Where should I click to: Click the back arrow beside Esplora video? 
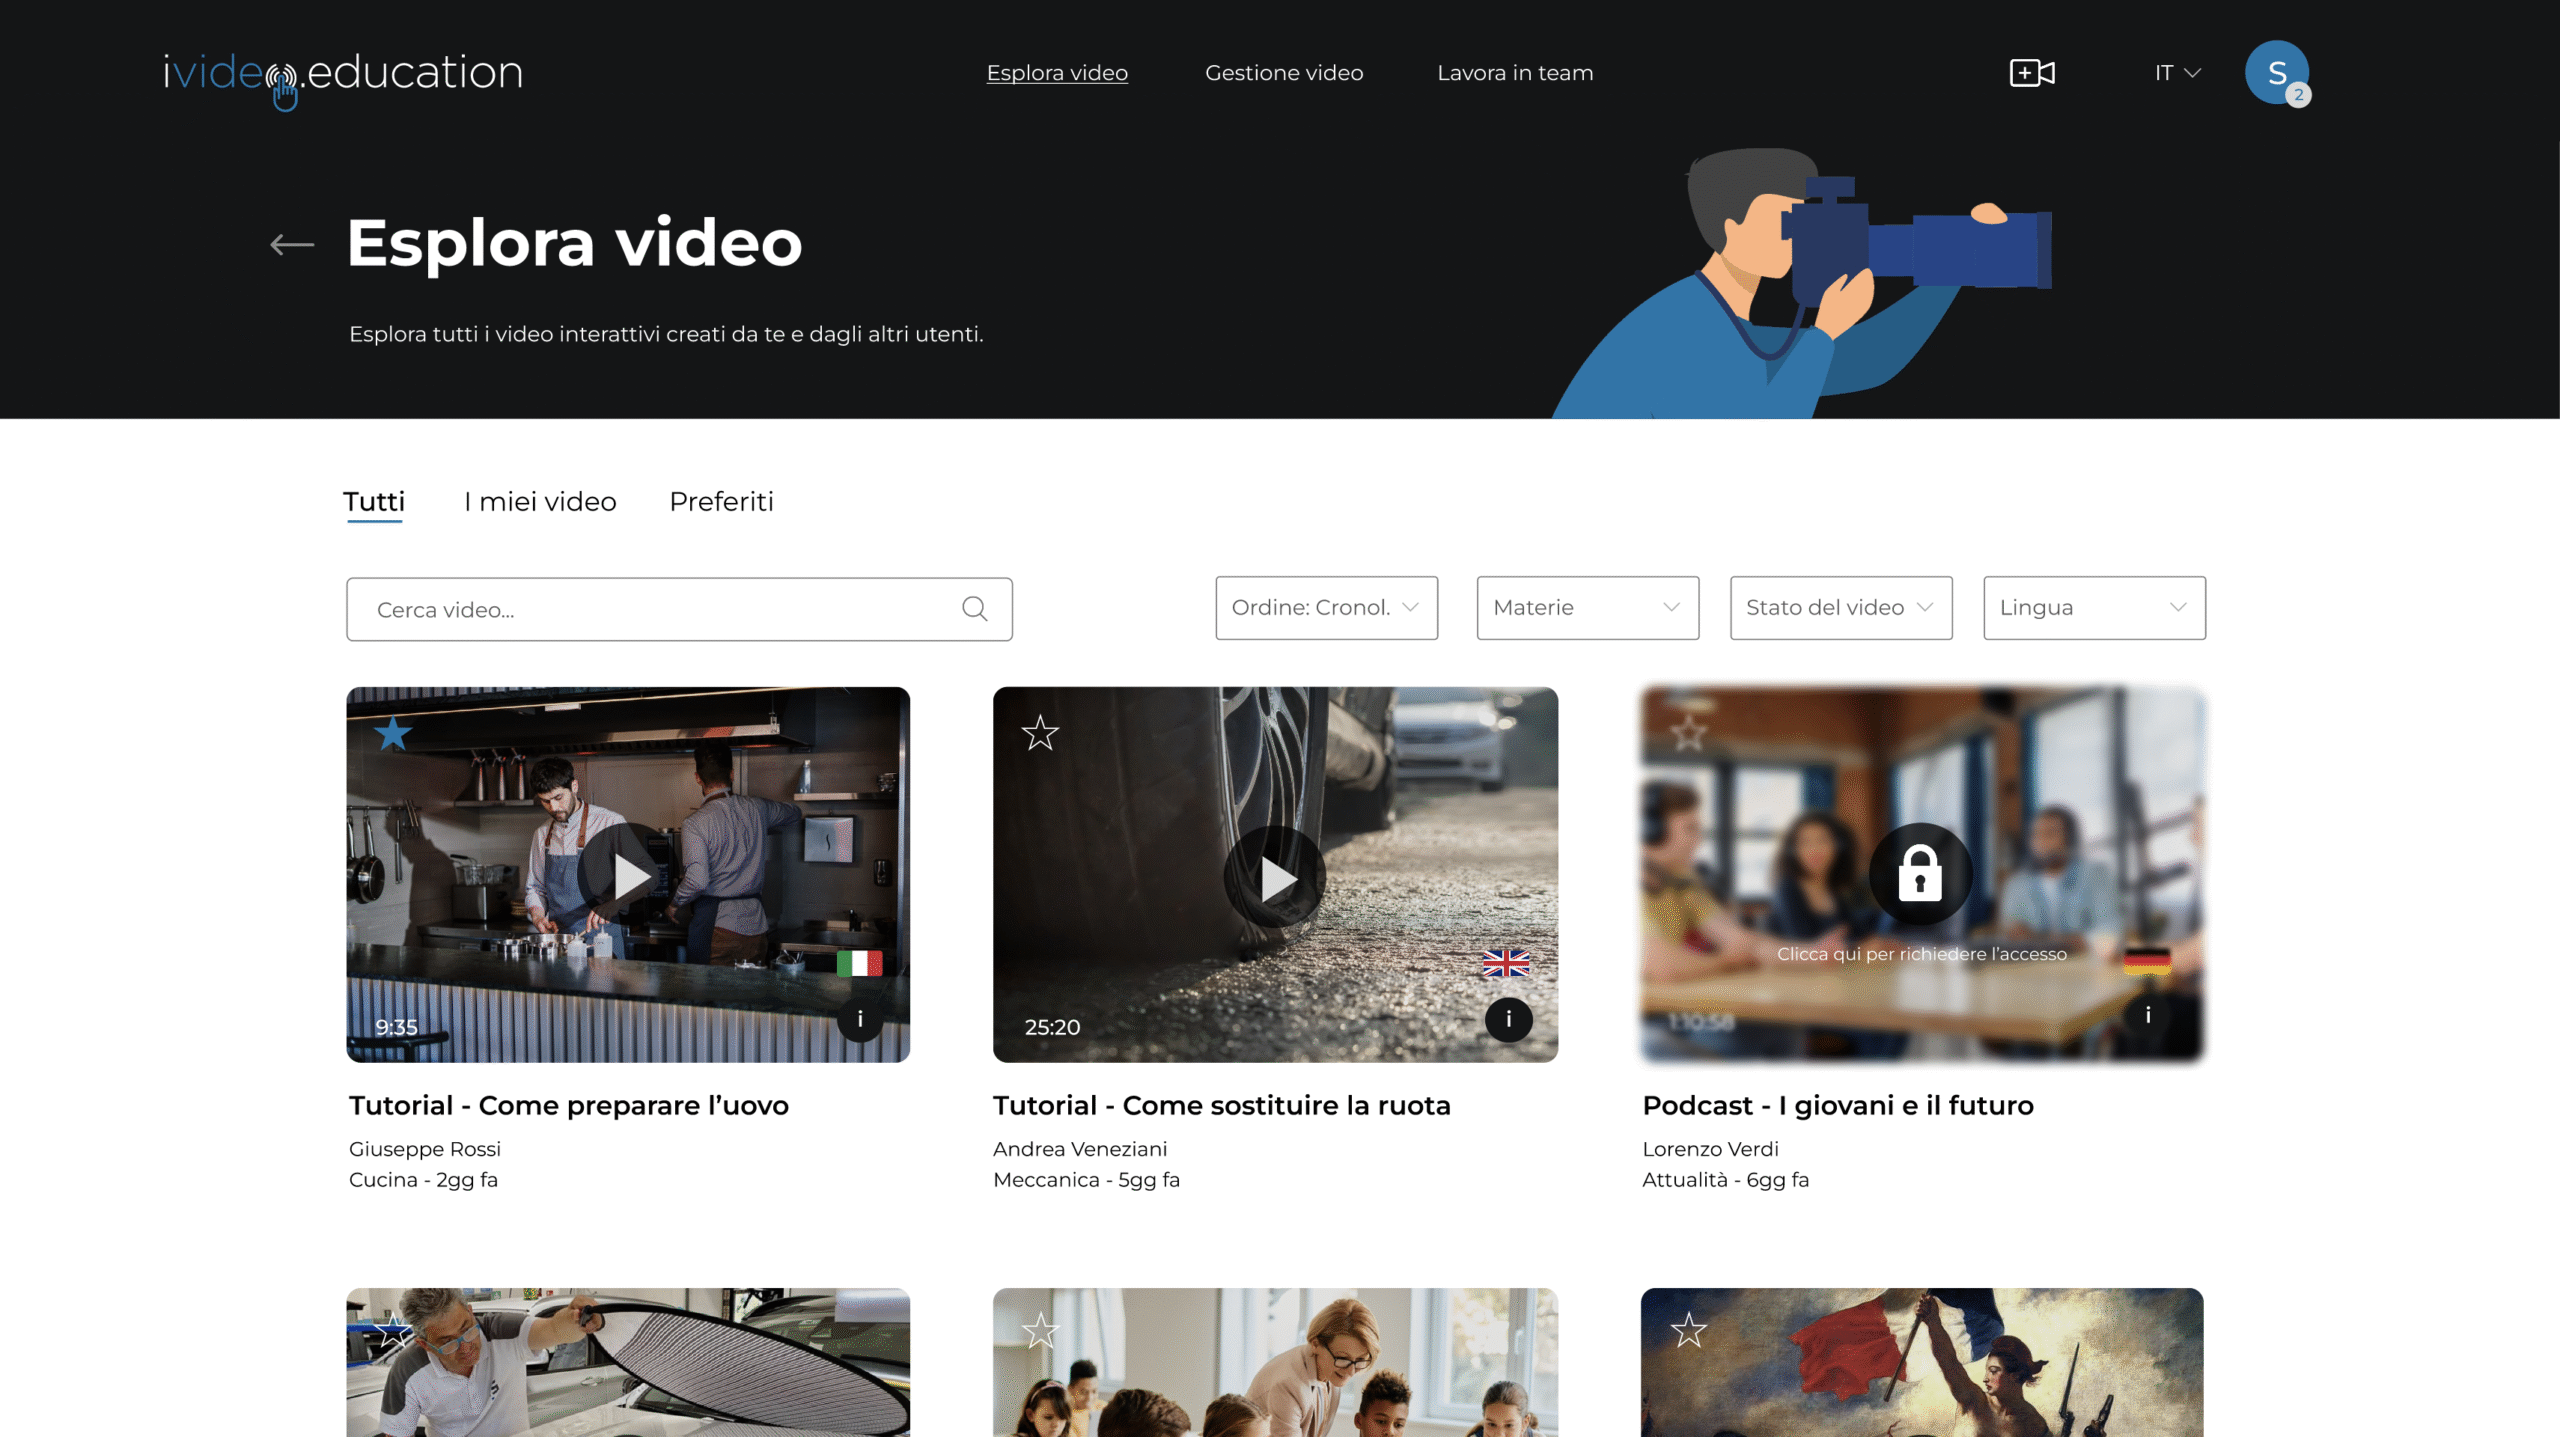(291, 244)
